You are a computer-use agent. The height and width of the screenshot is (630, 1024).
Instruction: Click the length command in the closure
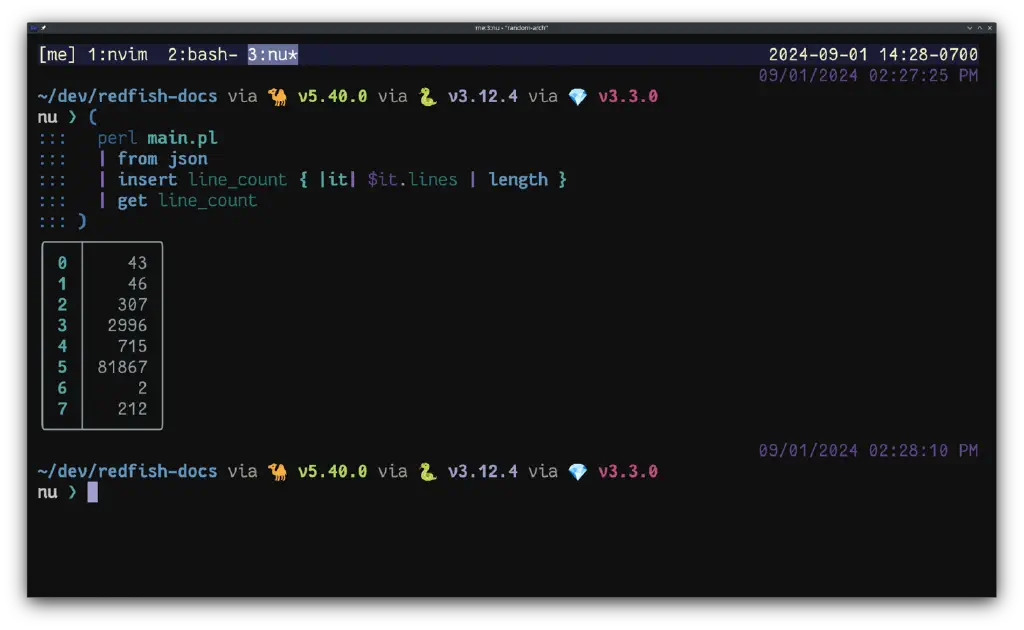518,180
